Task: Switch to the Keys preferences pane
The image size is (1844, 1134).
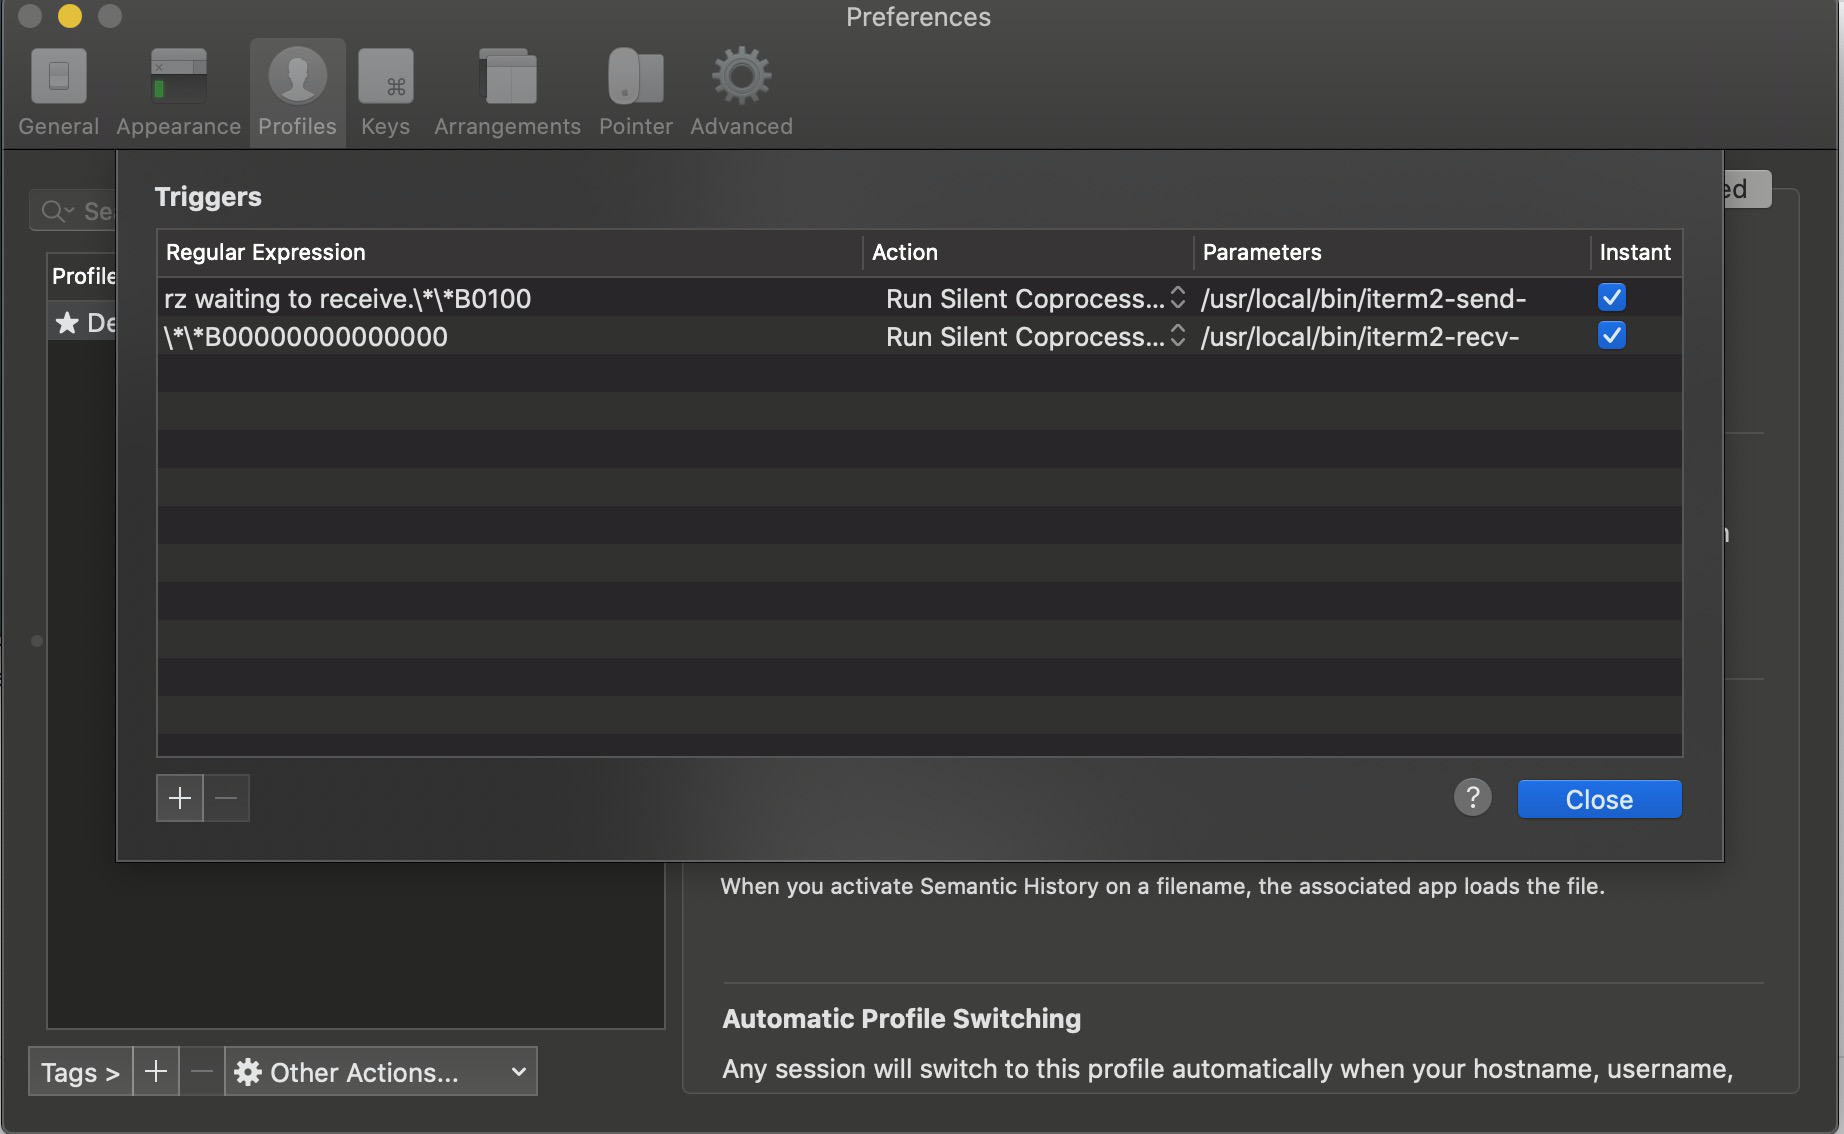Action: (385, 92)
